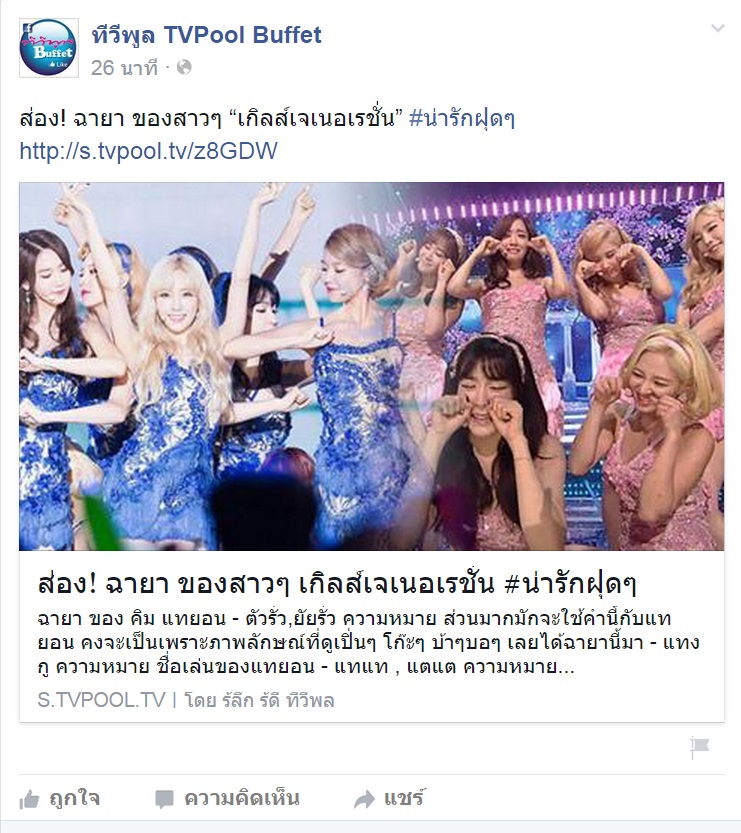Open the TVPool Buffet page name link
The height and width of the screenshot is (833, 741).
pyautogui.click(x=206, y=36)
